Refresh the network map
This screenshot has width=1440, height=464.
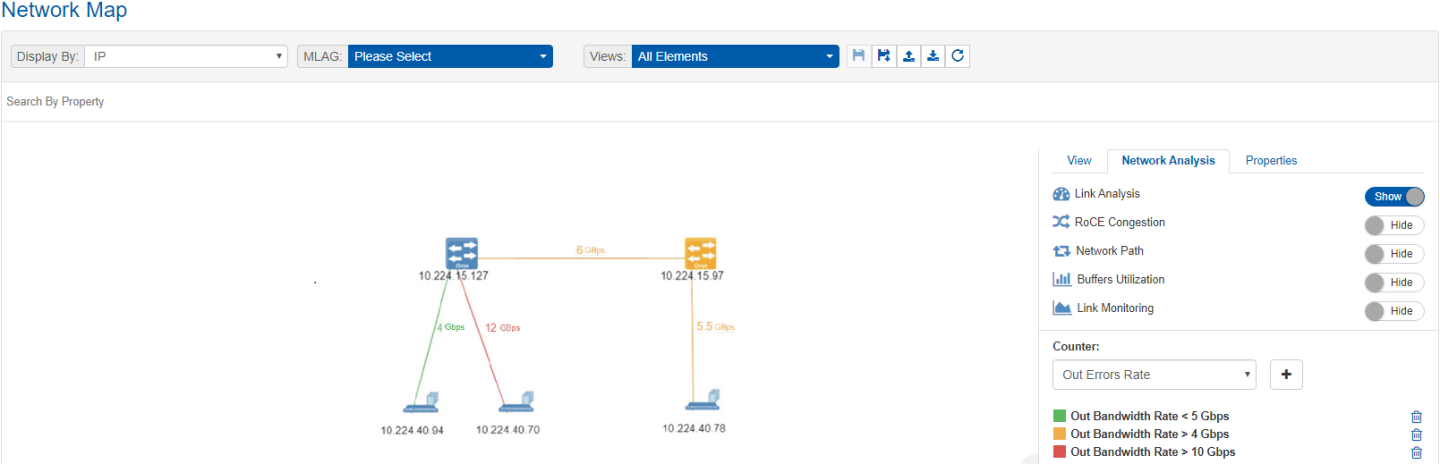point(957,56)
